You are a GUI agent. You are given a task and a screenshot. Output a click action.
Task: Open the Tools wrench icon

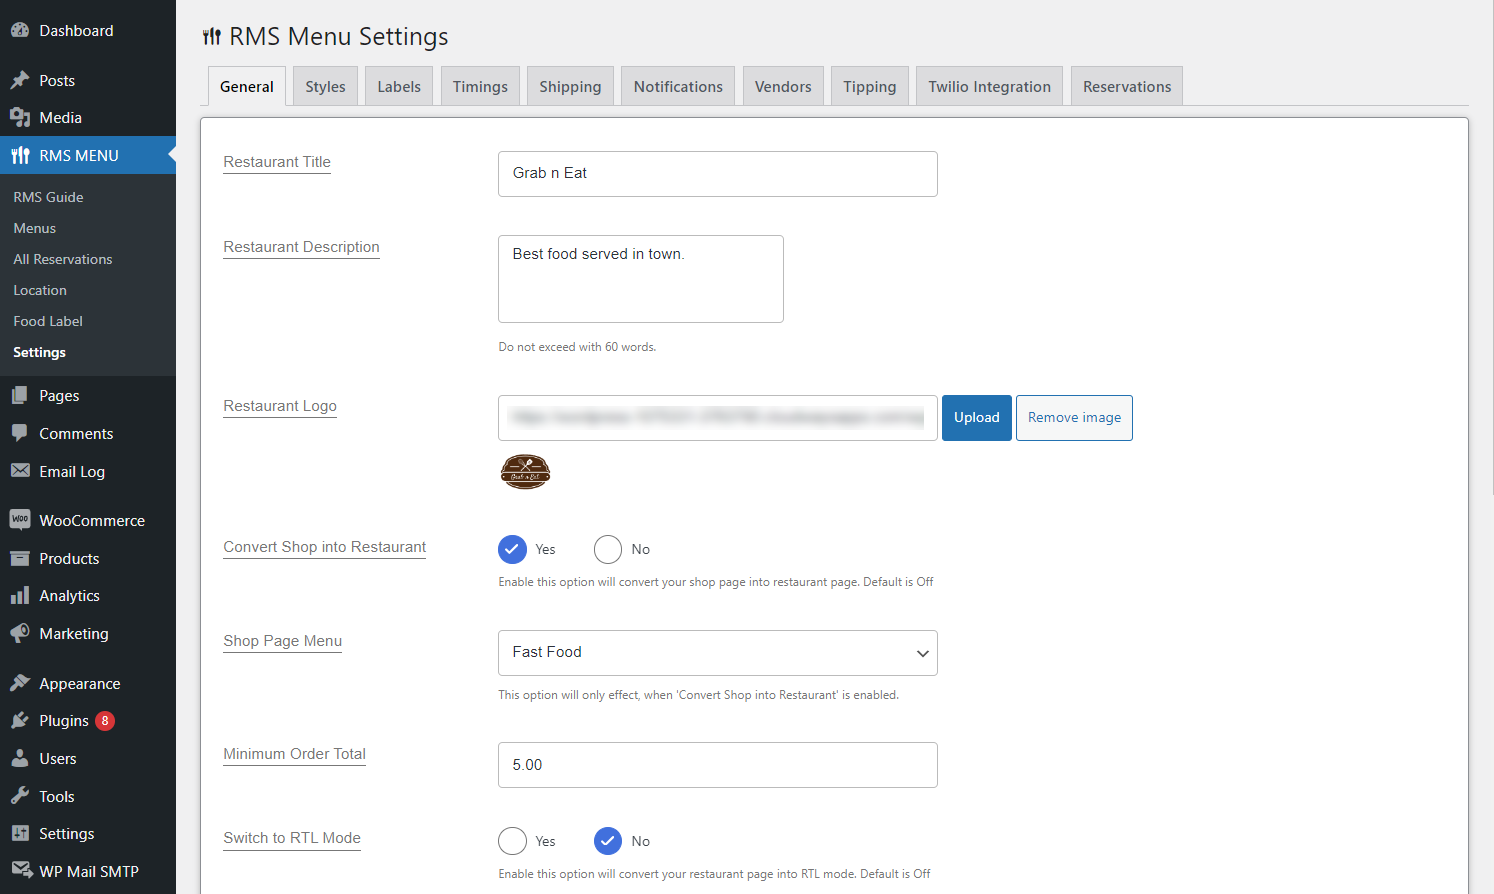pos(20,796)
